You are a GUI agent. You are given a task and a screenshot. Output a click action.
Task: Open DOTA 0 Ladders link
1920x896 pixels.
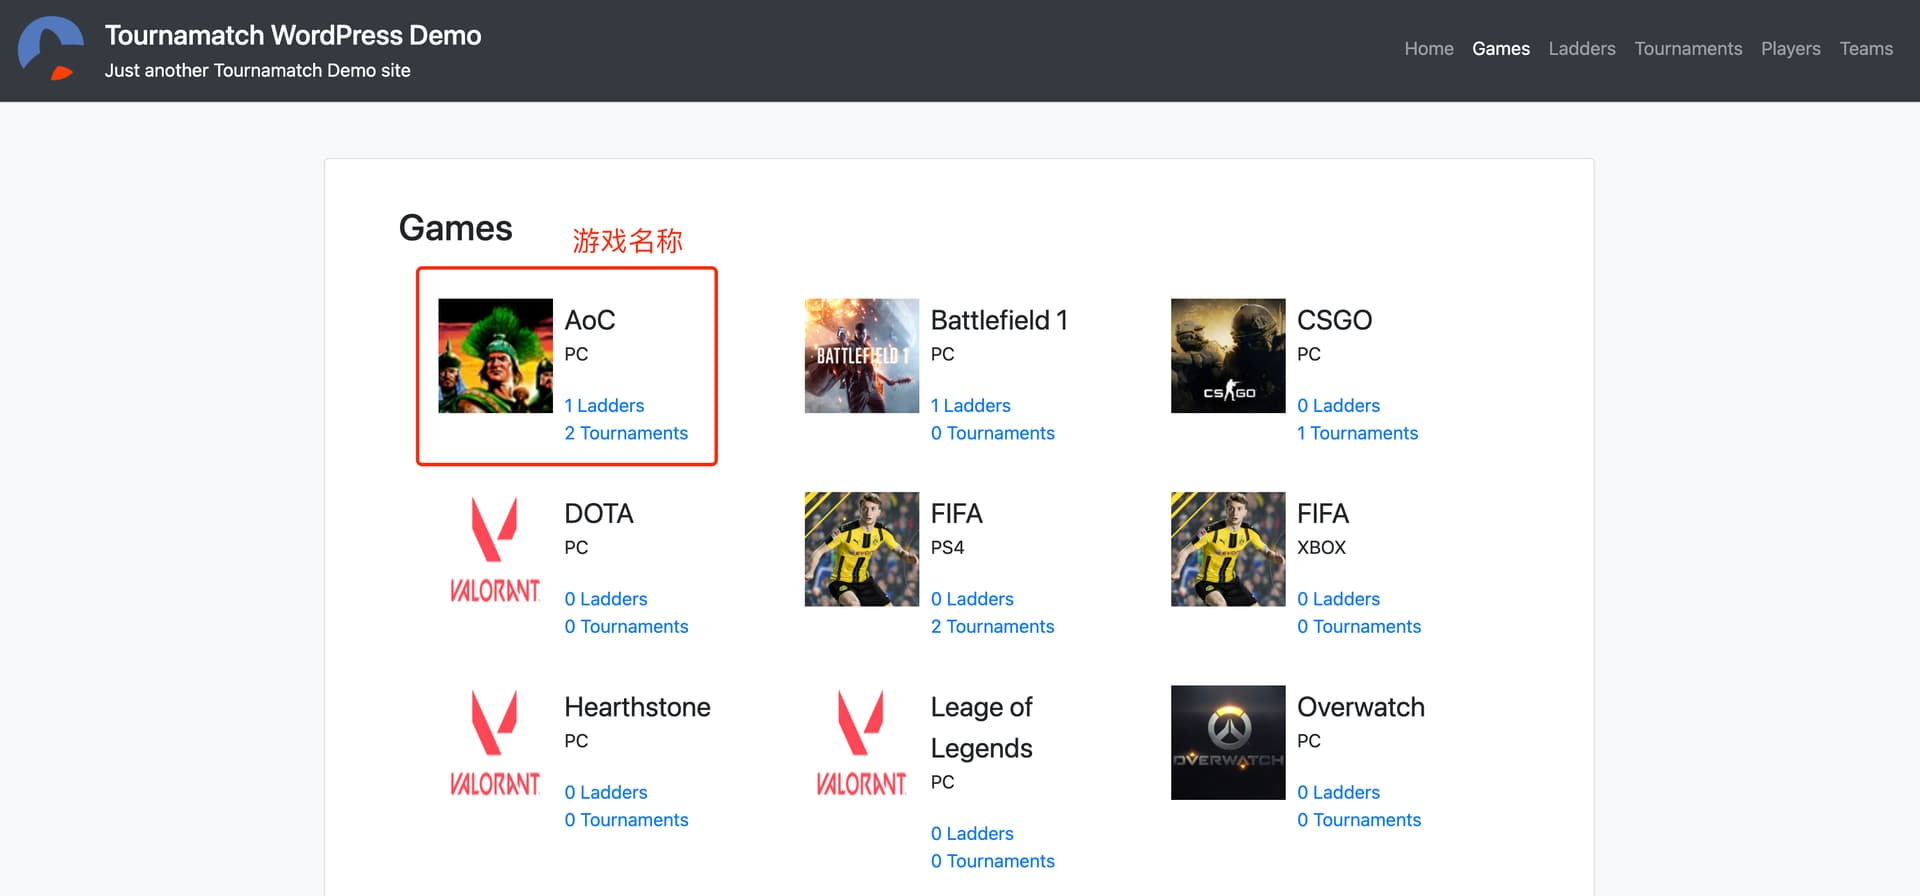(x=606, y=599)
